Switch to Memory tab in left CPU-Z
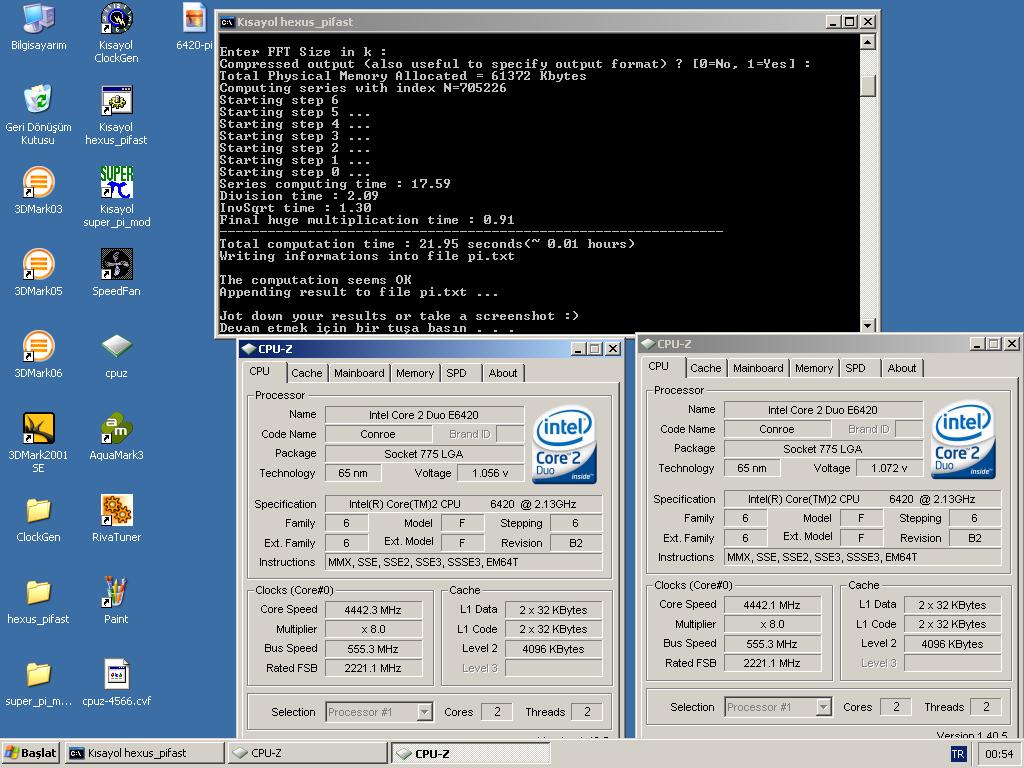This screenshot has height=768, width=1024. pyautogui.click(x=415, y=373)
